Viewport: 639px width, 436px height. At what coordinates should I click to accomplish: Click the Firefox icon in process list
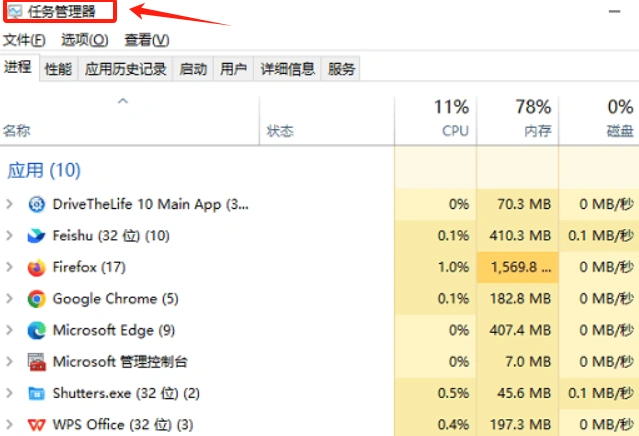click(x=37, y=267)
